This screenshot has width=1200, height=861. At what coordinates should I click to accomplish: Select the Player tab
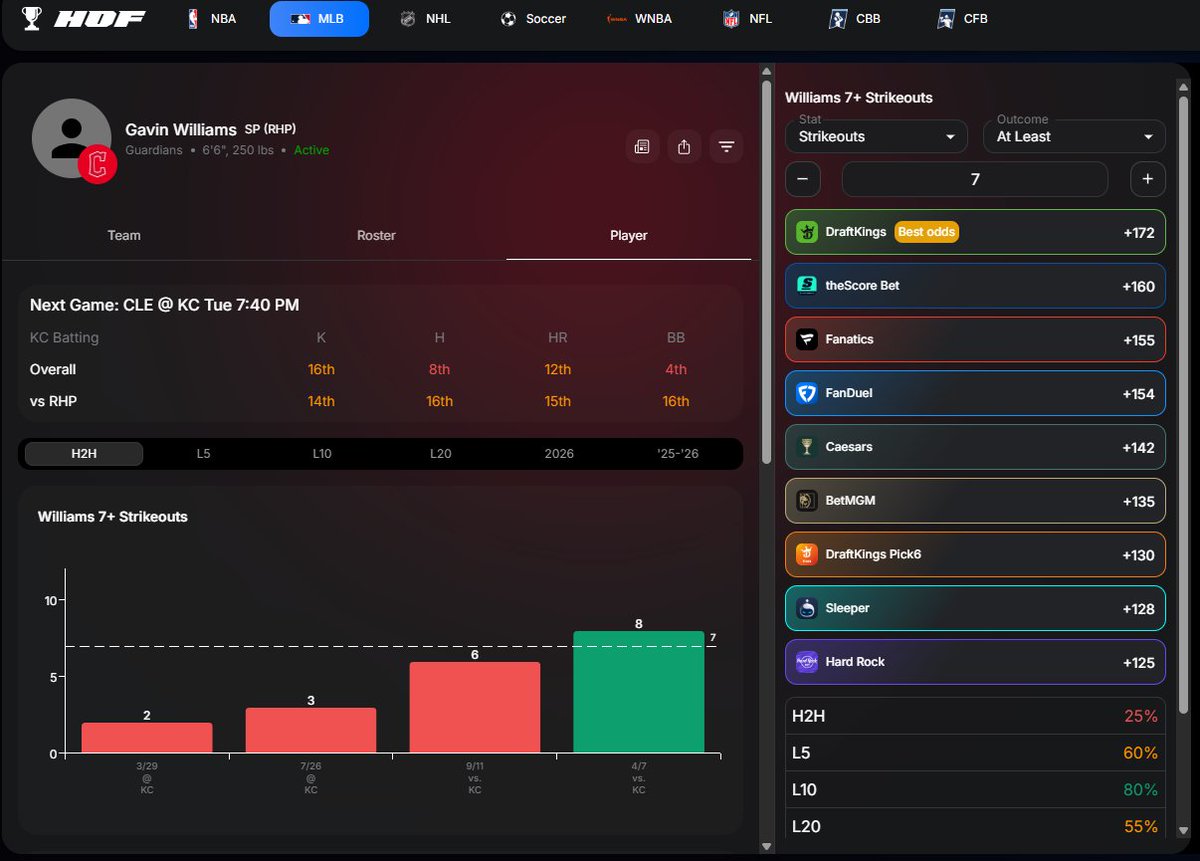(x=629, y=236)
